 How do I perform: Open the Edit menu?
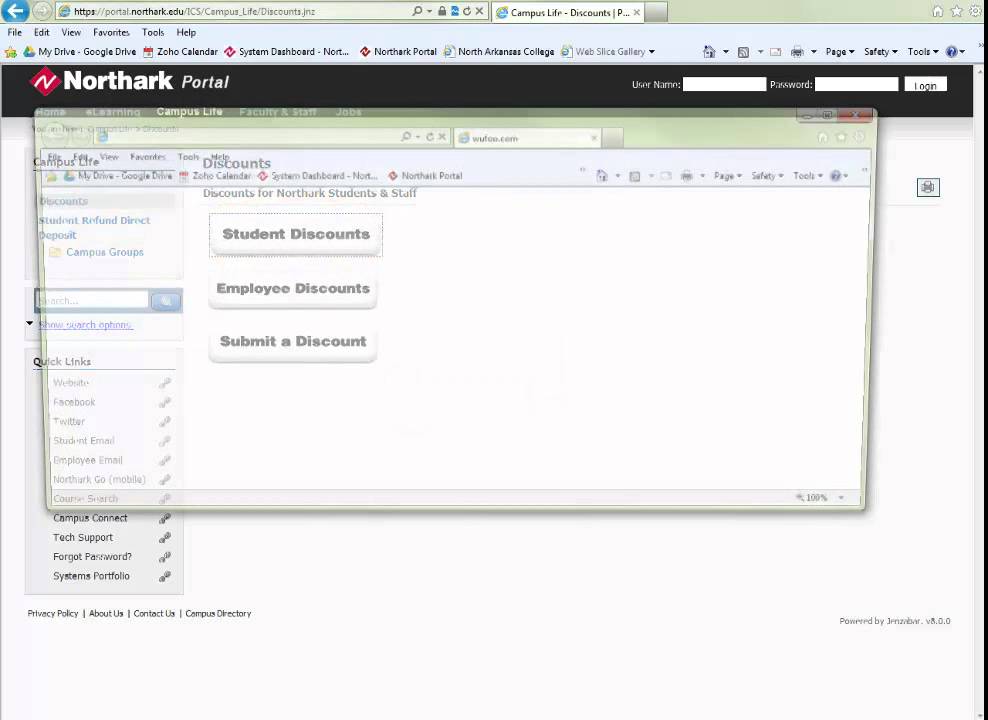tap(42, 32)
